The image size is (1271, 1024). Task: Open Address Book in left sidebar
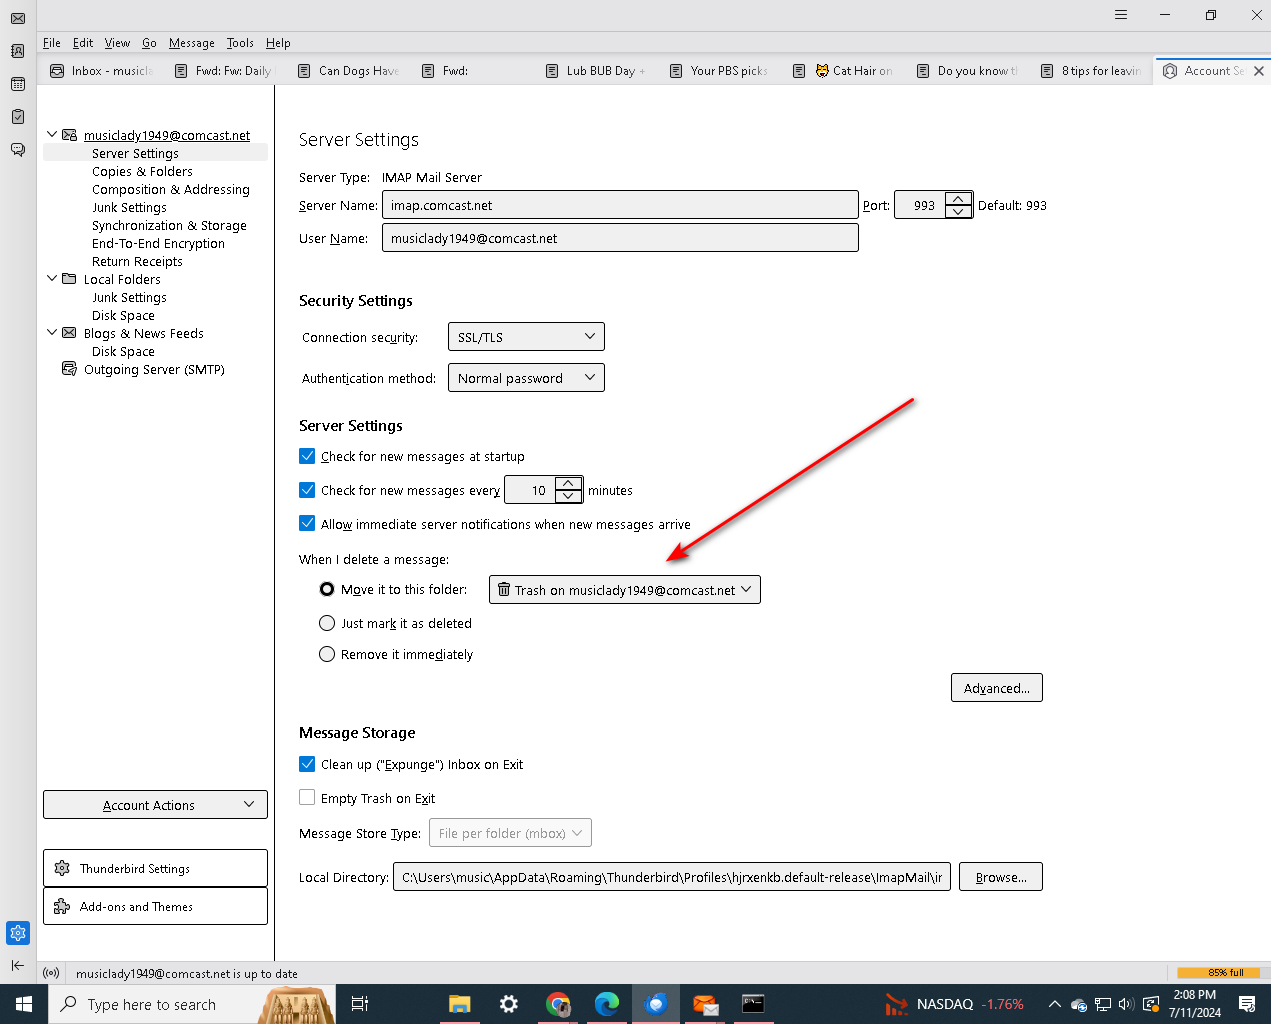(x=18, y=51)
